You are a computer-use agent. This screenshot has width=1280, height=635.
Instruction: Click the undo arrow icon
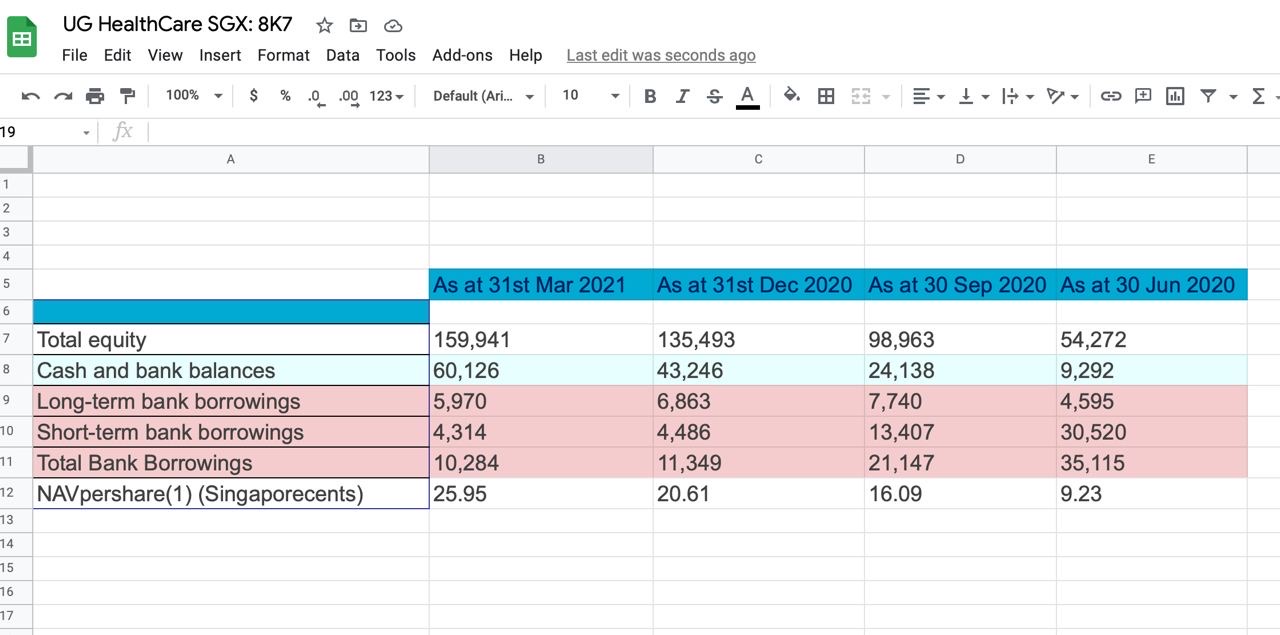(31, 96)
